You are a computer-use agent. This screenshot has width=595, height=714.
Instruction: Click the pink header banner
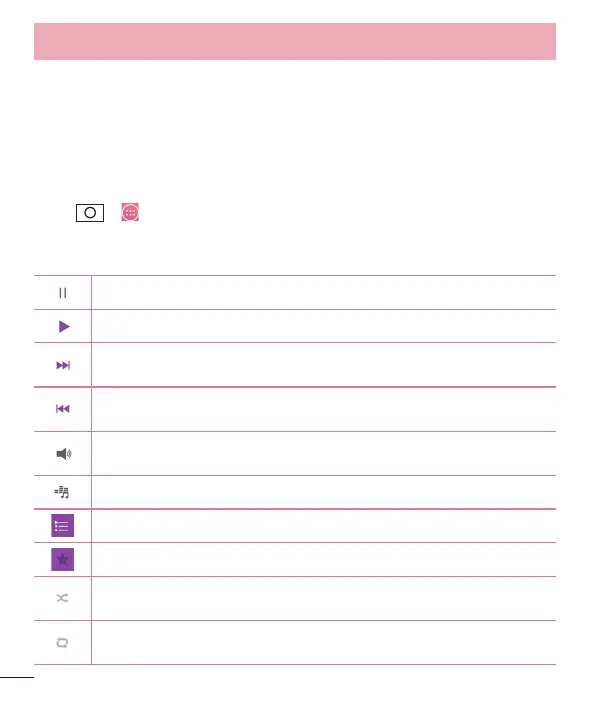[x=295, y=41]
